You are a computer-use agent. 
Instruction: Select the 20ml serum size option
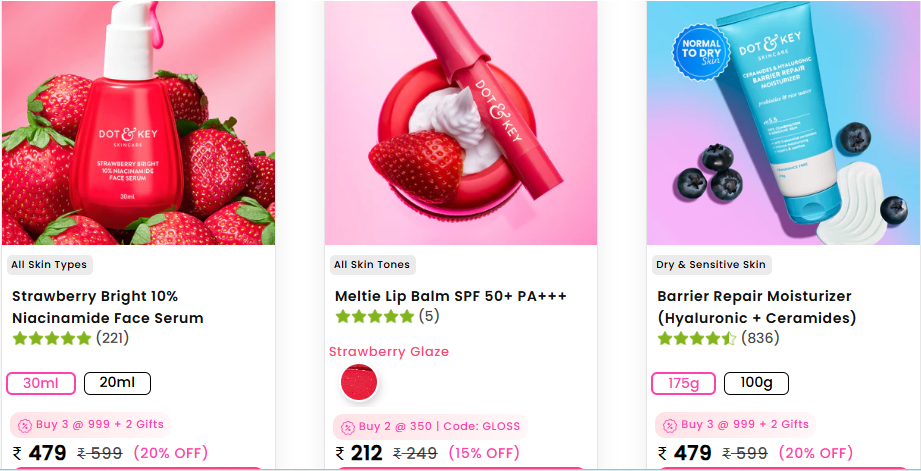click(117, 383)
